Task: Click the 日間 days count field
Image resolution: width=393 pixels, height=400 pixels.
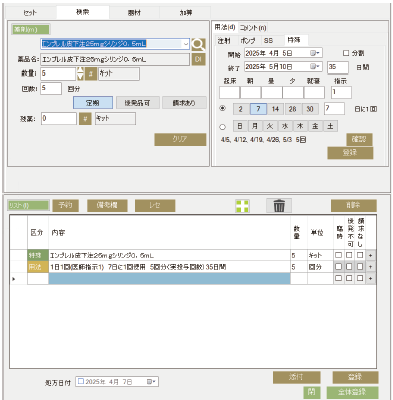Action: tap(338, 67)
